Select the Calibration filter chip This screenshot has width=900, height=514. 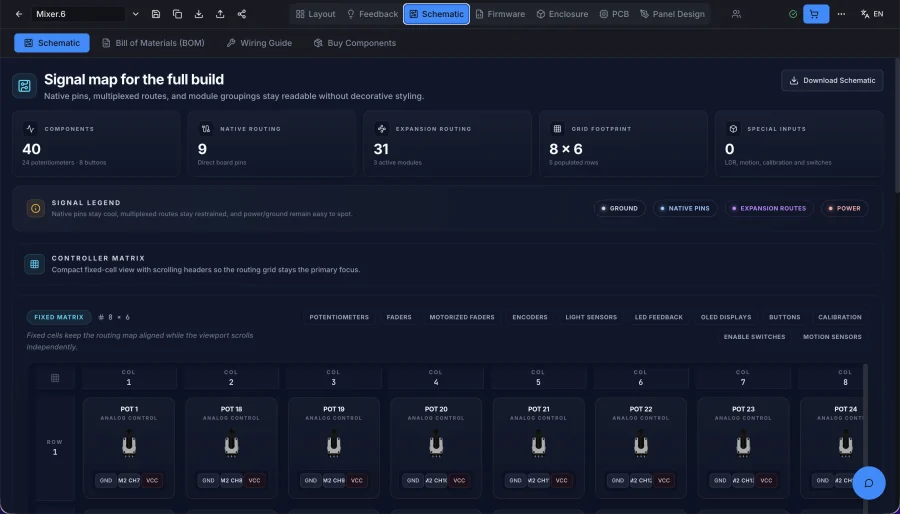point(840,317)
